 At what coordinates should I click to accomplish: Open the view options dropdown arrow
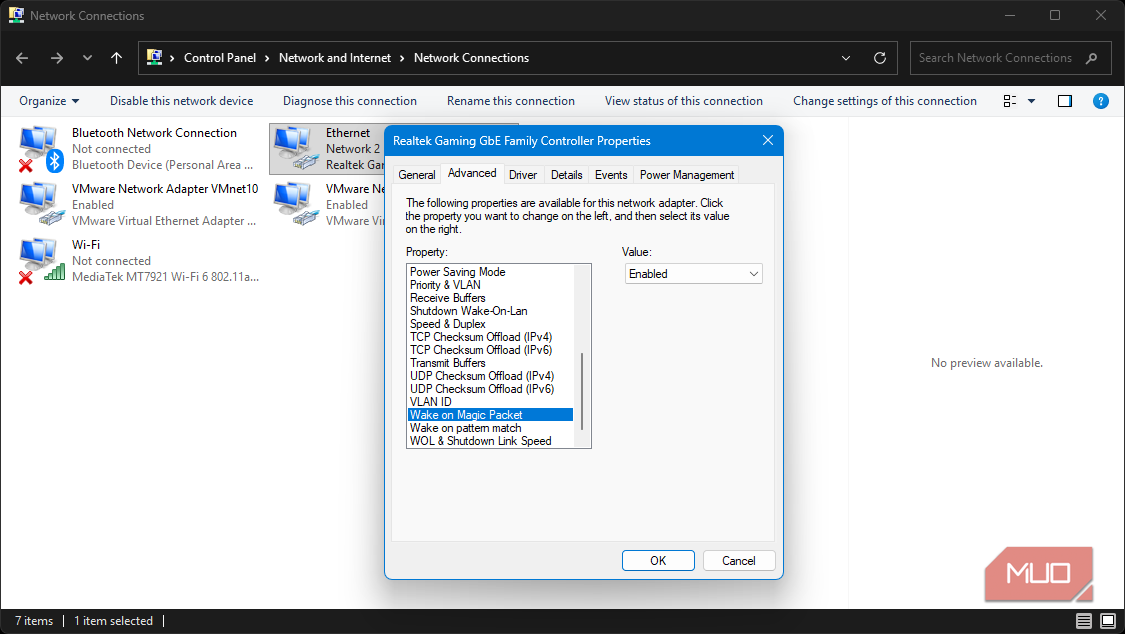tap(1032, 101)
